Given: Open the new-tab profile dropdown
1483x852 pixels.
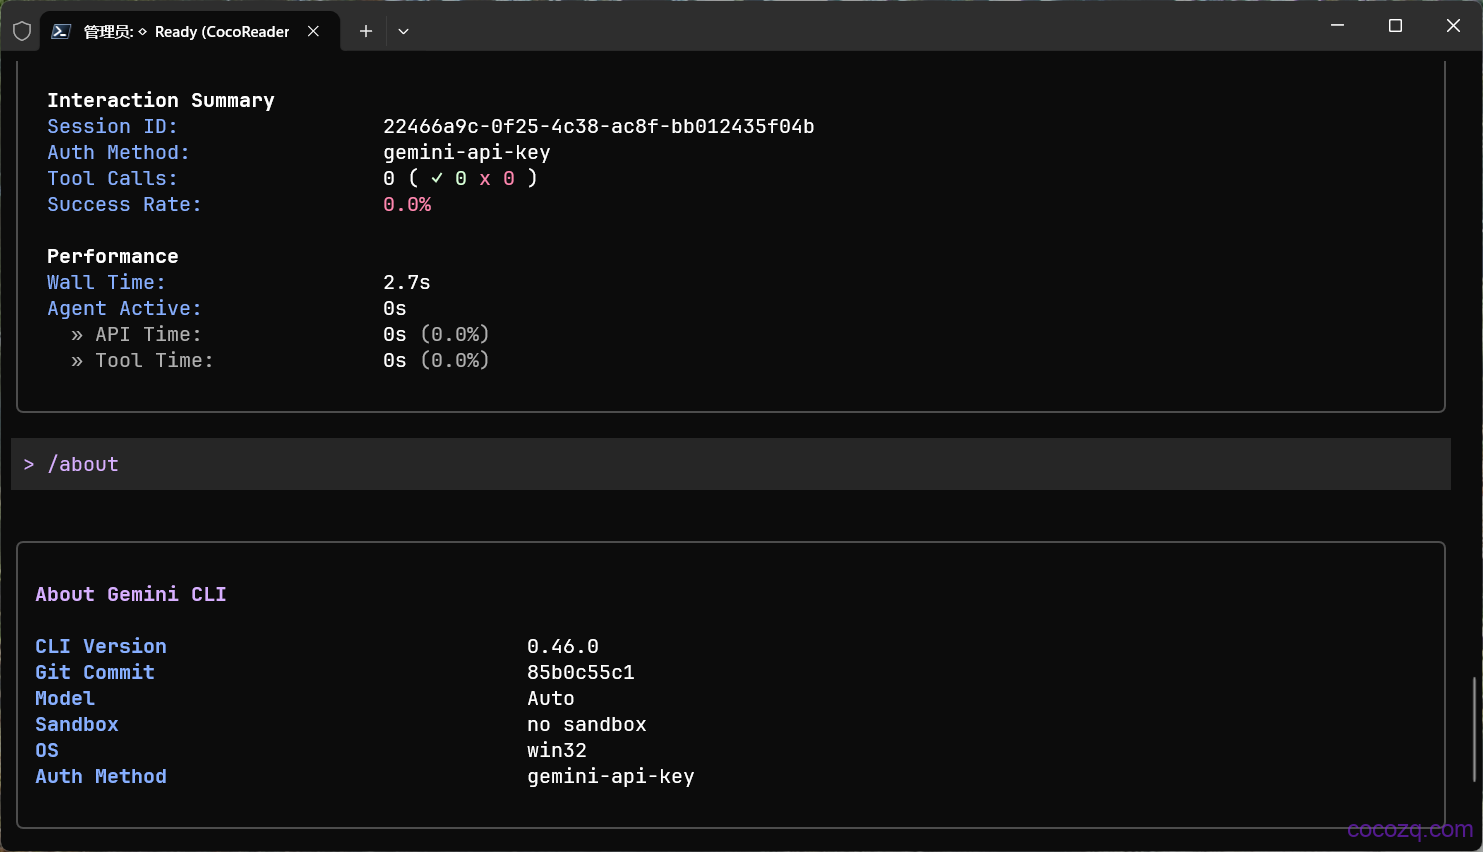Looking at the screenshot, I should point(403,31).
